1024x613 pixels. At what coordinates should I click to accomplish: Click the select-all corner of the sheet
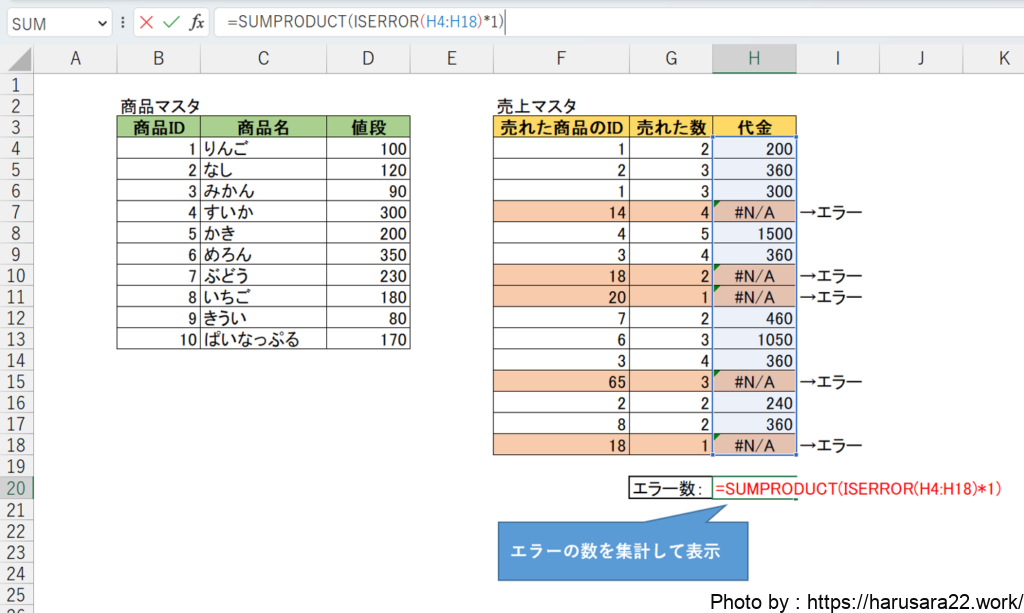click(15, 59)
